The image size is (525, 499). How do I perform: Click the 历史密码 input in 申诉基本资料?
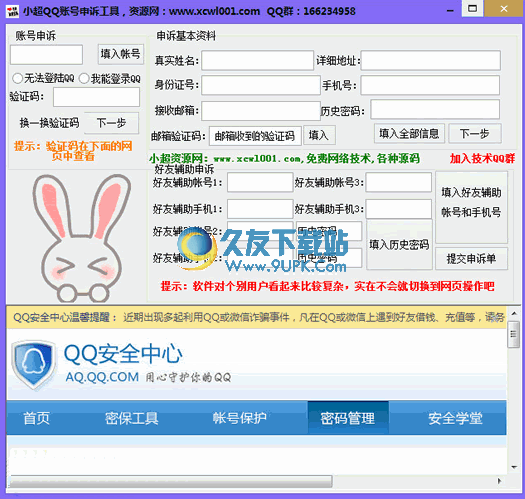click(435, 109)
